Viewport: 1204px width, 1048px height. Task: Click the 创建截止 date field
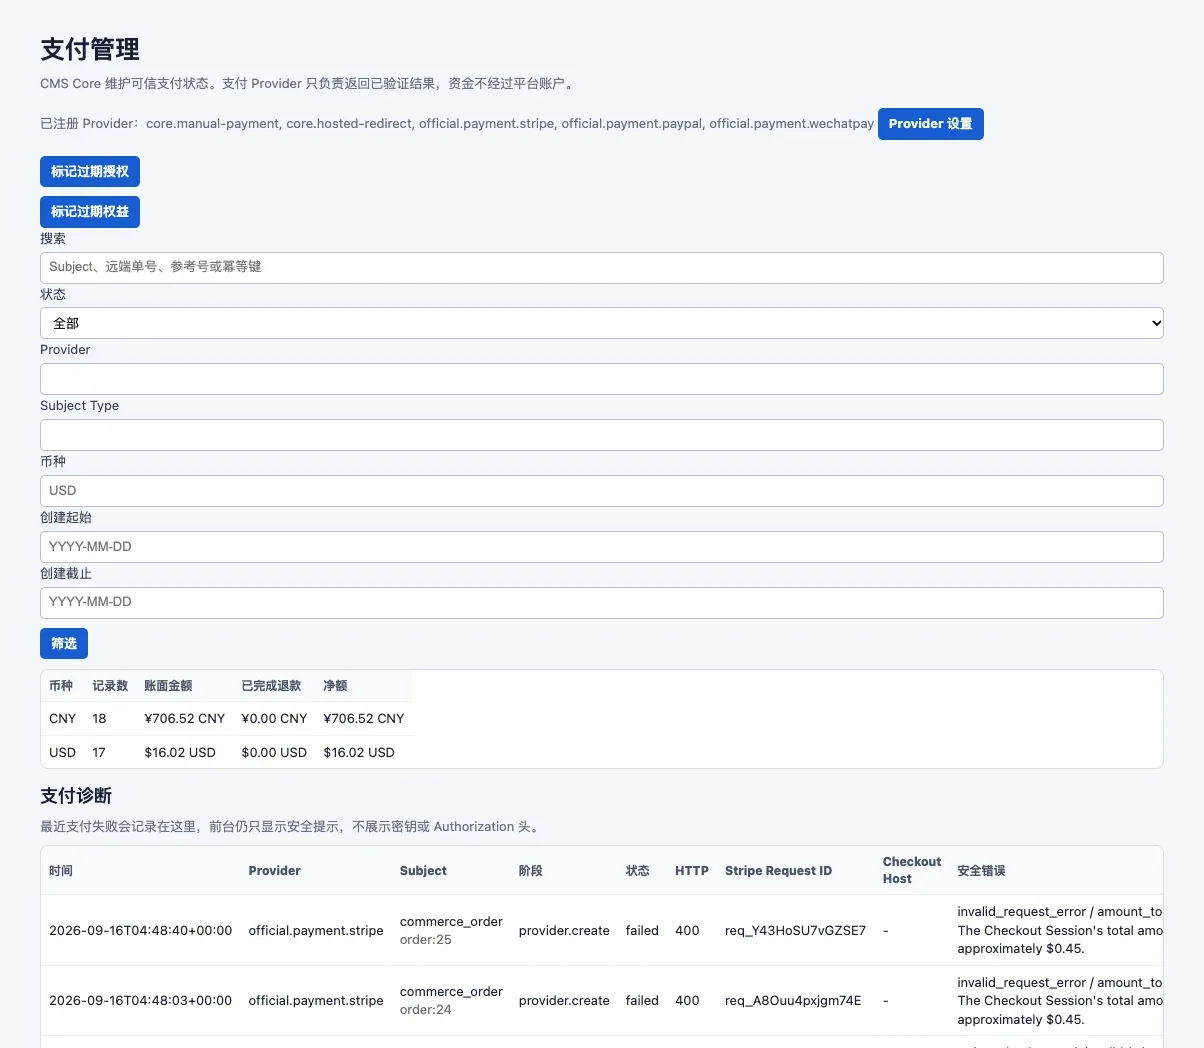tap(602, 602)
